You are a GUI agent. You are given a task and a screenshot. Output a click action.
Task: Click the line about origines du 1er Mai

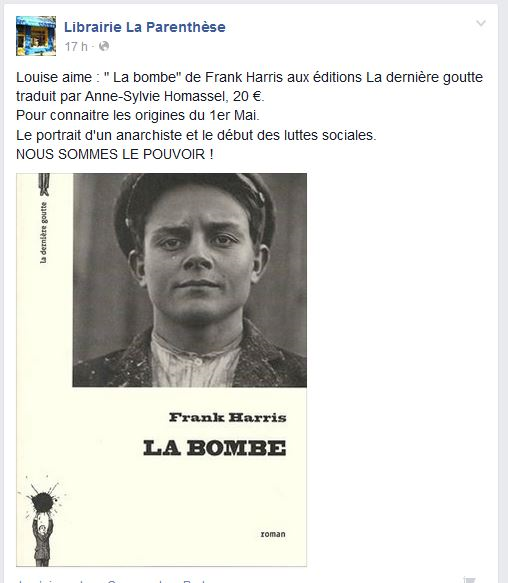(x=138, y=116)
